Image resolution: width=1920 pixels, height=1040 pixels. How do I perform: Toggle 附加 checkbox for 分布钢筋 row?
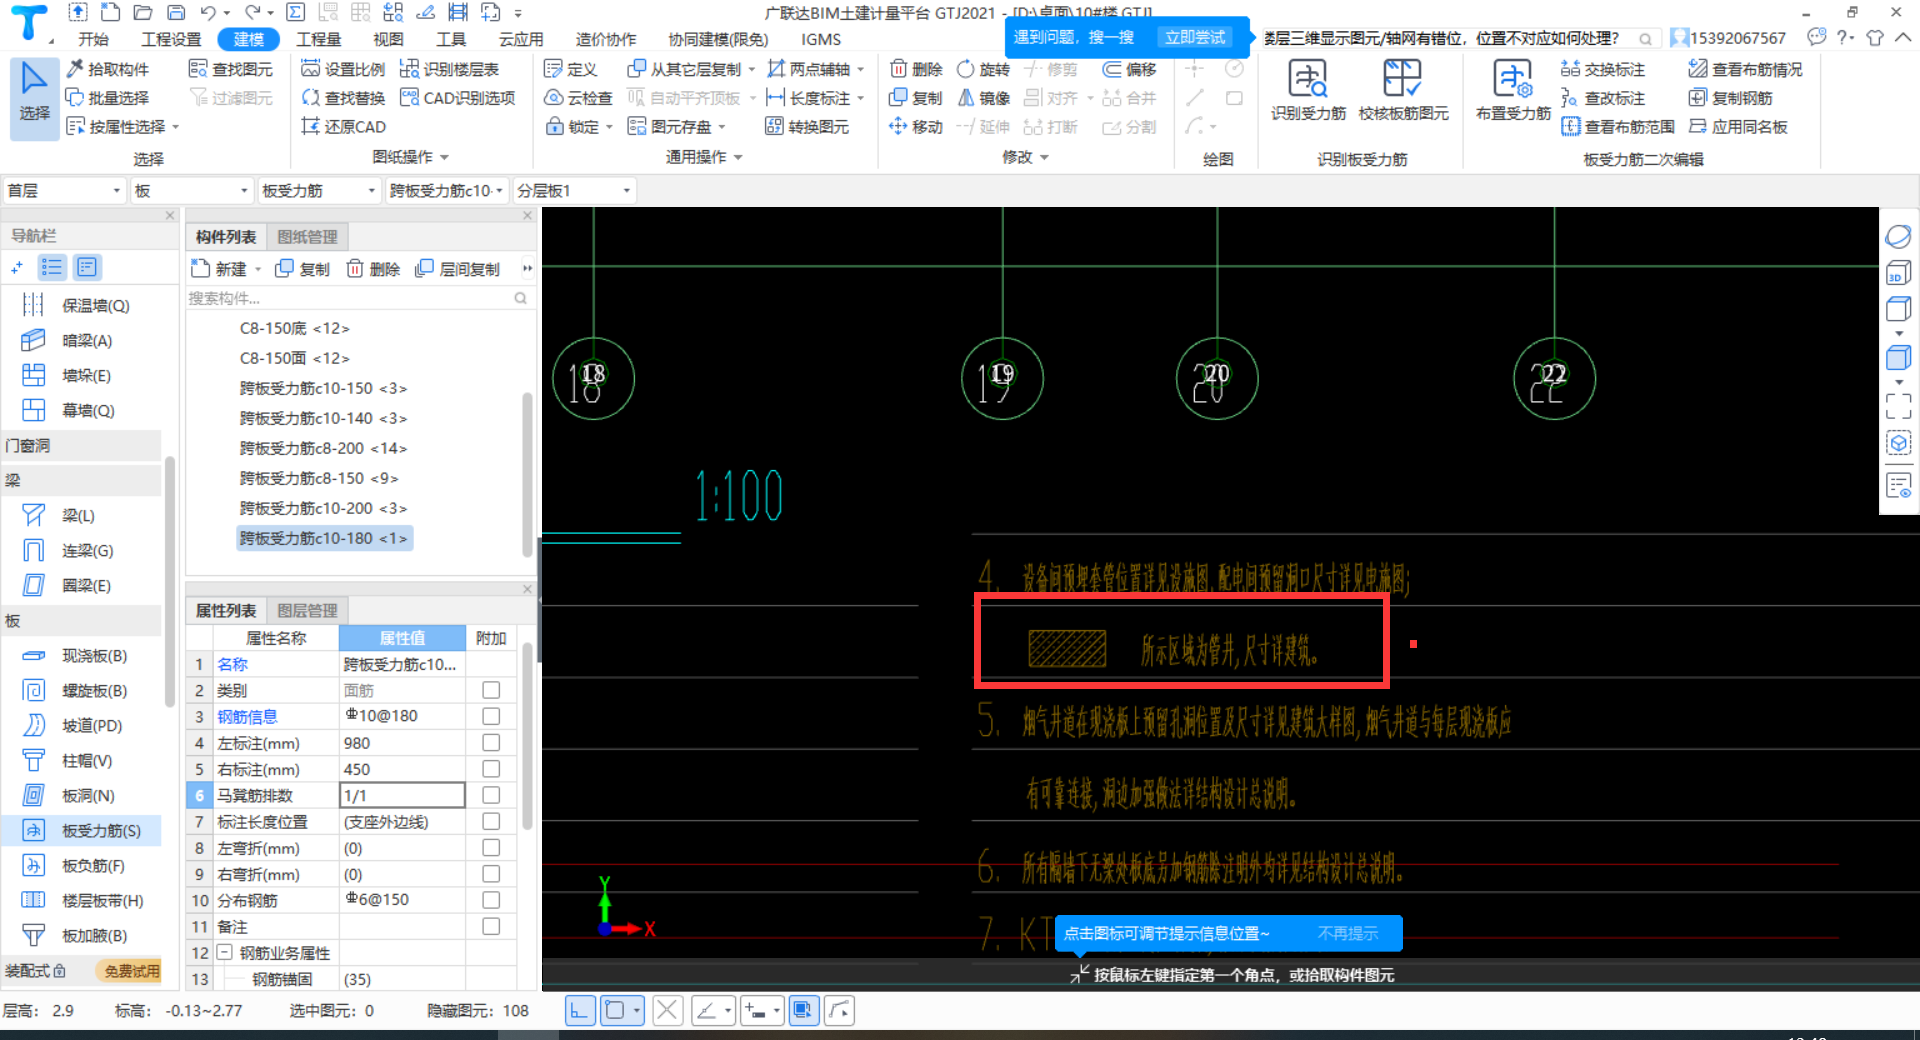(491, 900)
